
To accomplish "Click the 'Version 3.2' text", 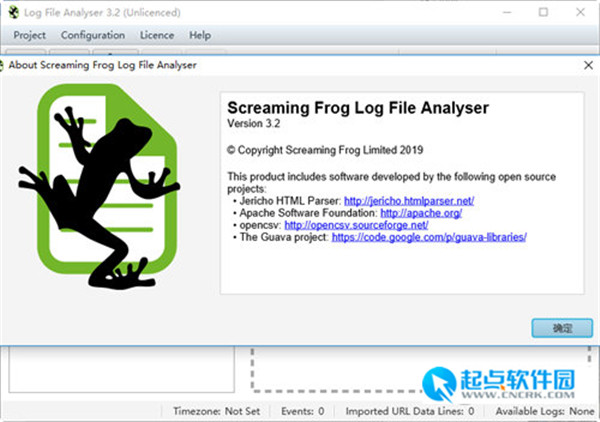I will point(254,124).
